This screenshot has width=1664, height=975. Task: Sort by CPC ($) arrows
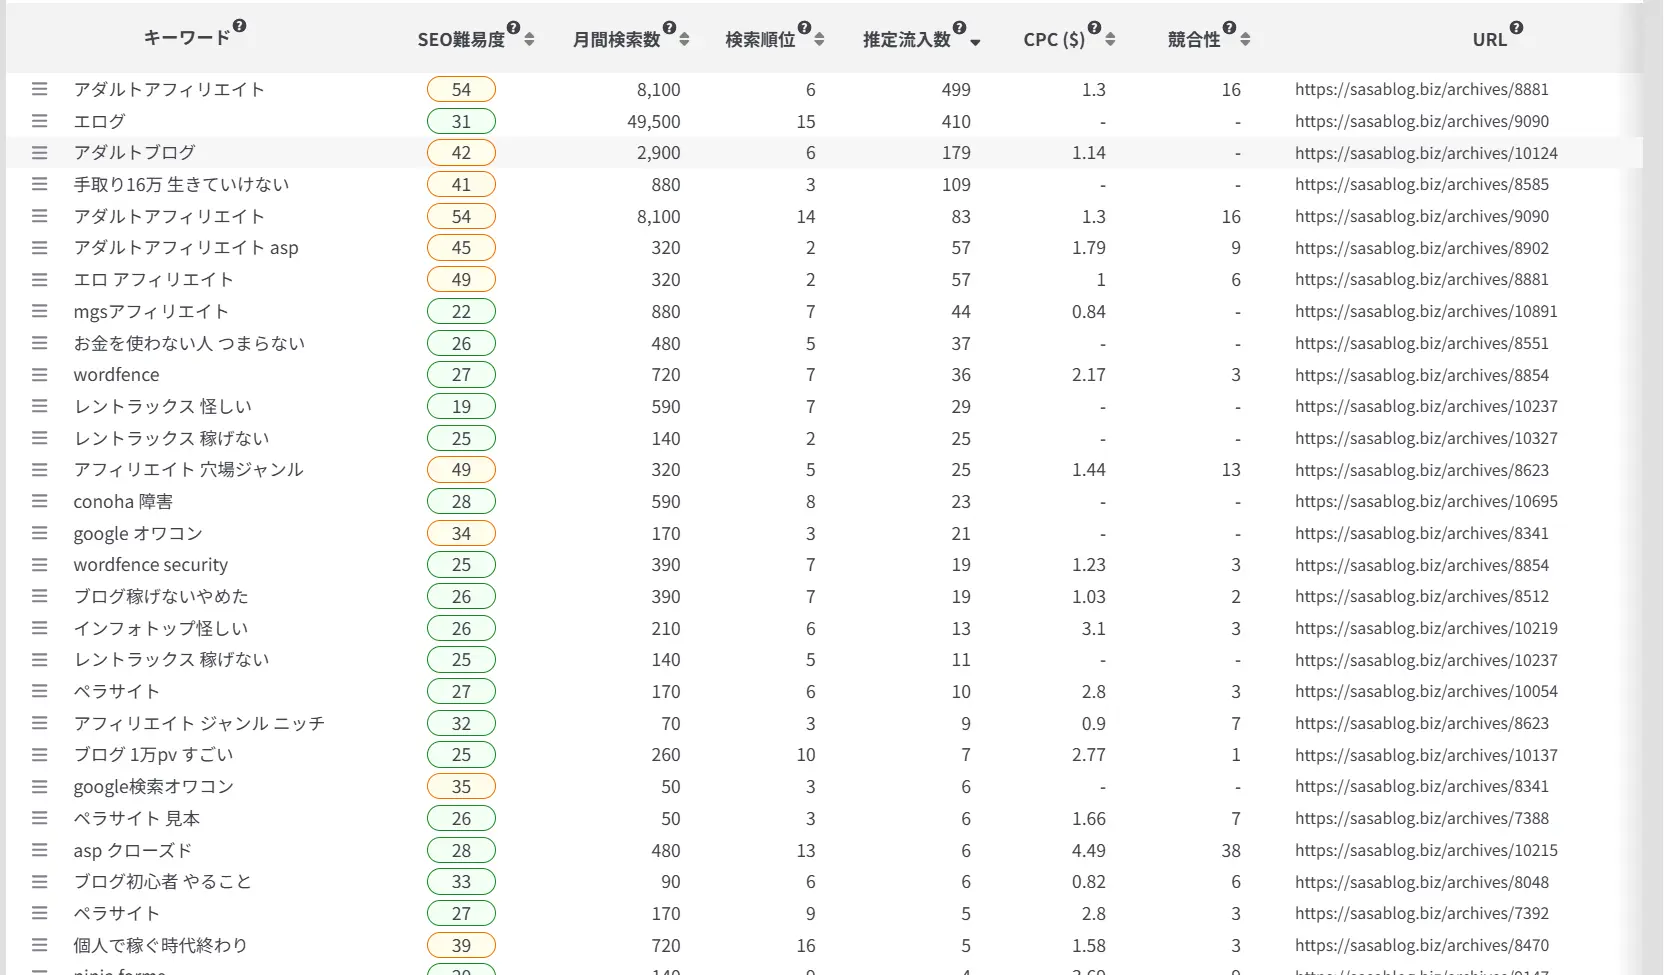[1110, 40]
